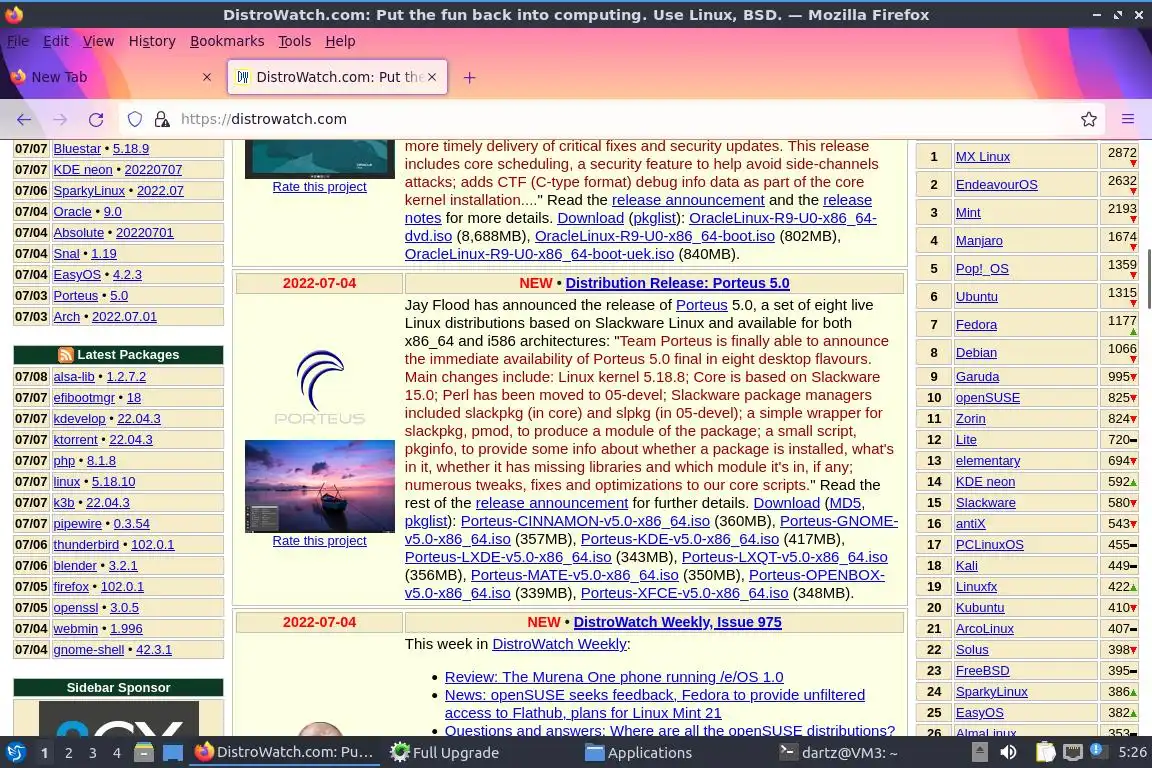Screen dimensions: 1152x768
Task: Open the Bookmarks menu
Action: pyautogui.click(x=227, y=41)
